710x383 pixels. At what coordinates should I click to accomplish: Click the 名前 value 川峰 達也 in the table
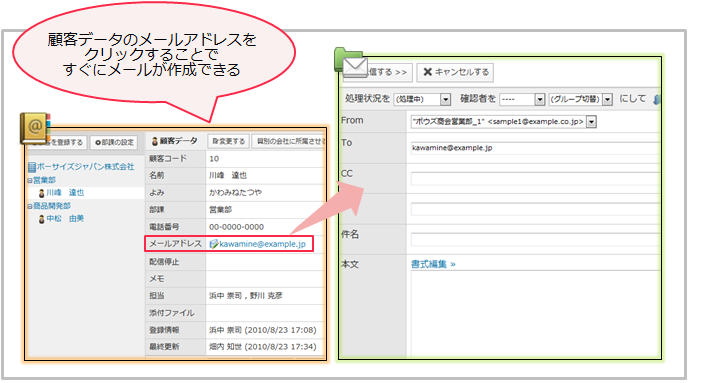(228, 175)
